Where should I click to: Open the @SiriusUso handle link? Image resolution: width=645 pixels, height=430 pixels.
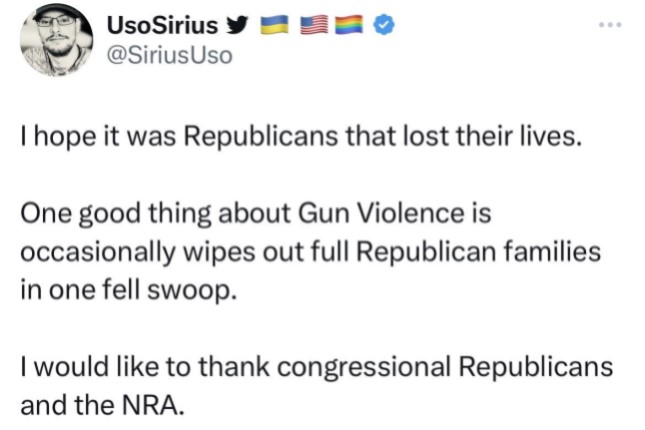coord(169,56)
